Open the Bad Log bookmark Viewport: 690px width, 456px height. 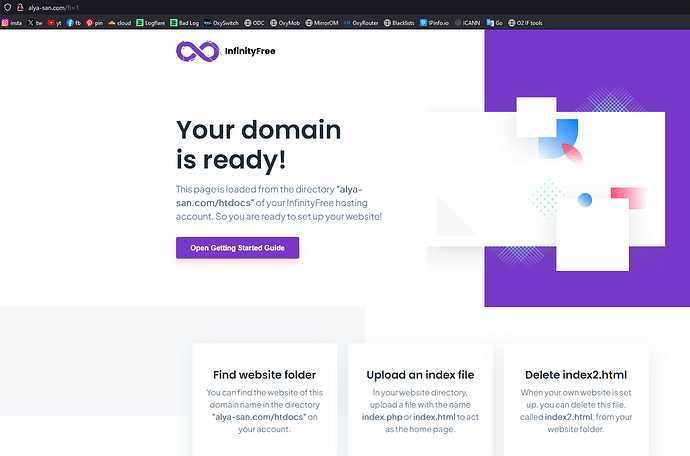pos(184,23)
